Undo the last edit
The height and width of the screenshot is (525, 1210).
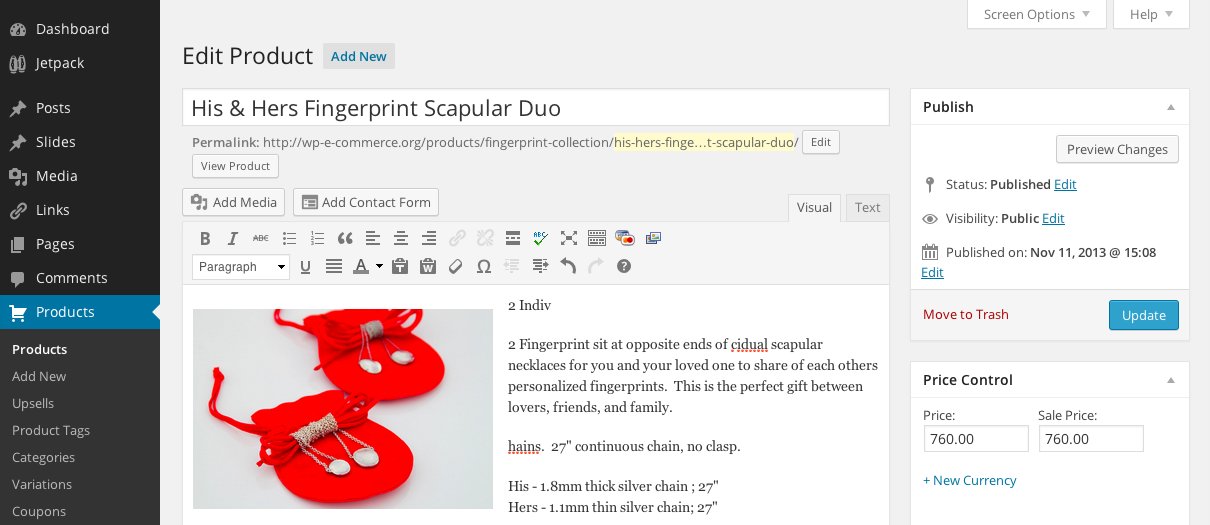tap(568, 266)
